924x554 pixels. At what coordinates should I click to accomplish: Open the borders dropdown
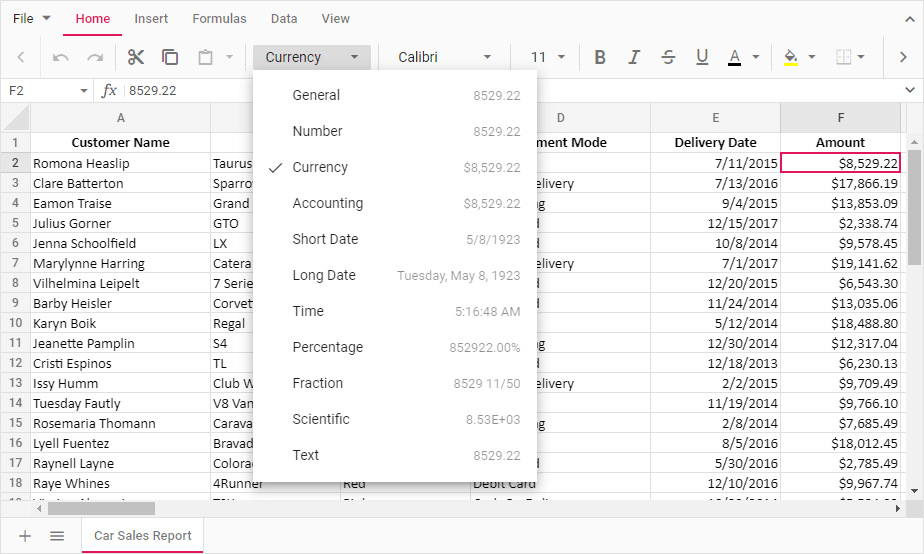849,57
